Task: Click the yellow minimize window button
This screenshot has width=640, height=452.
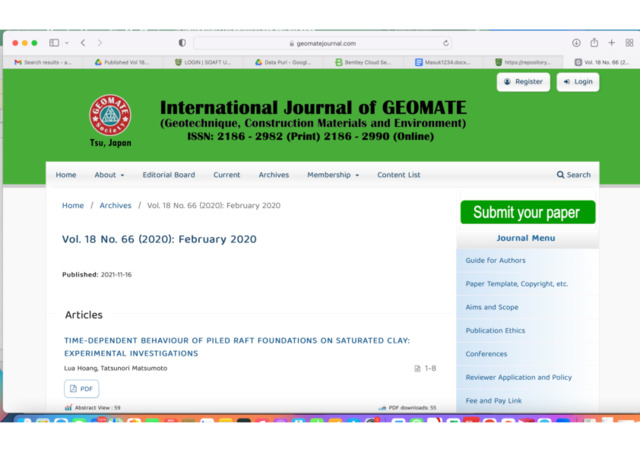Action: 25,43
